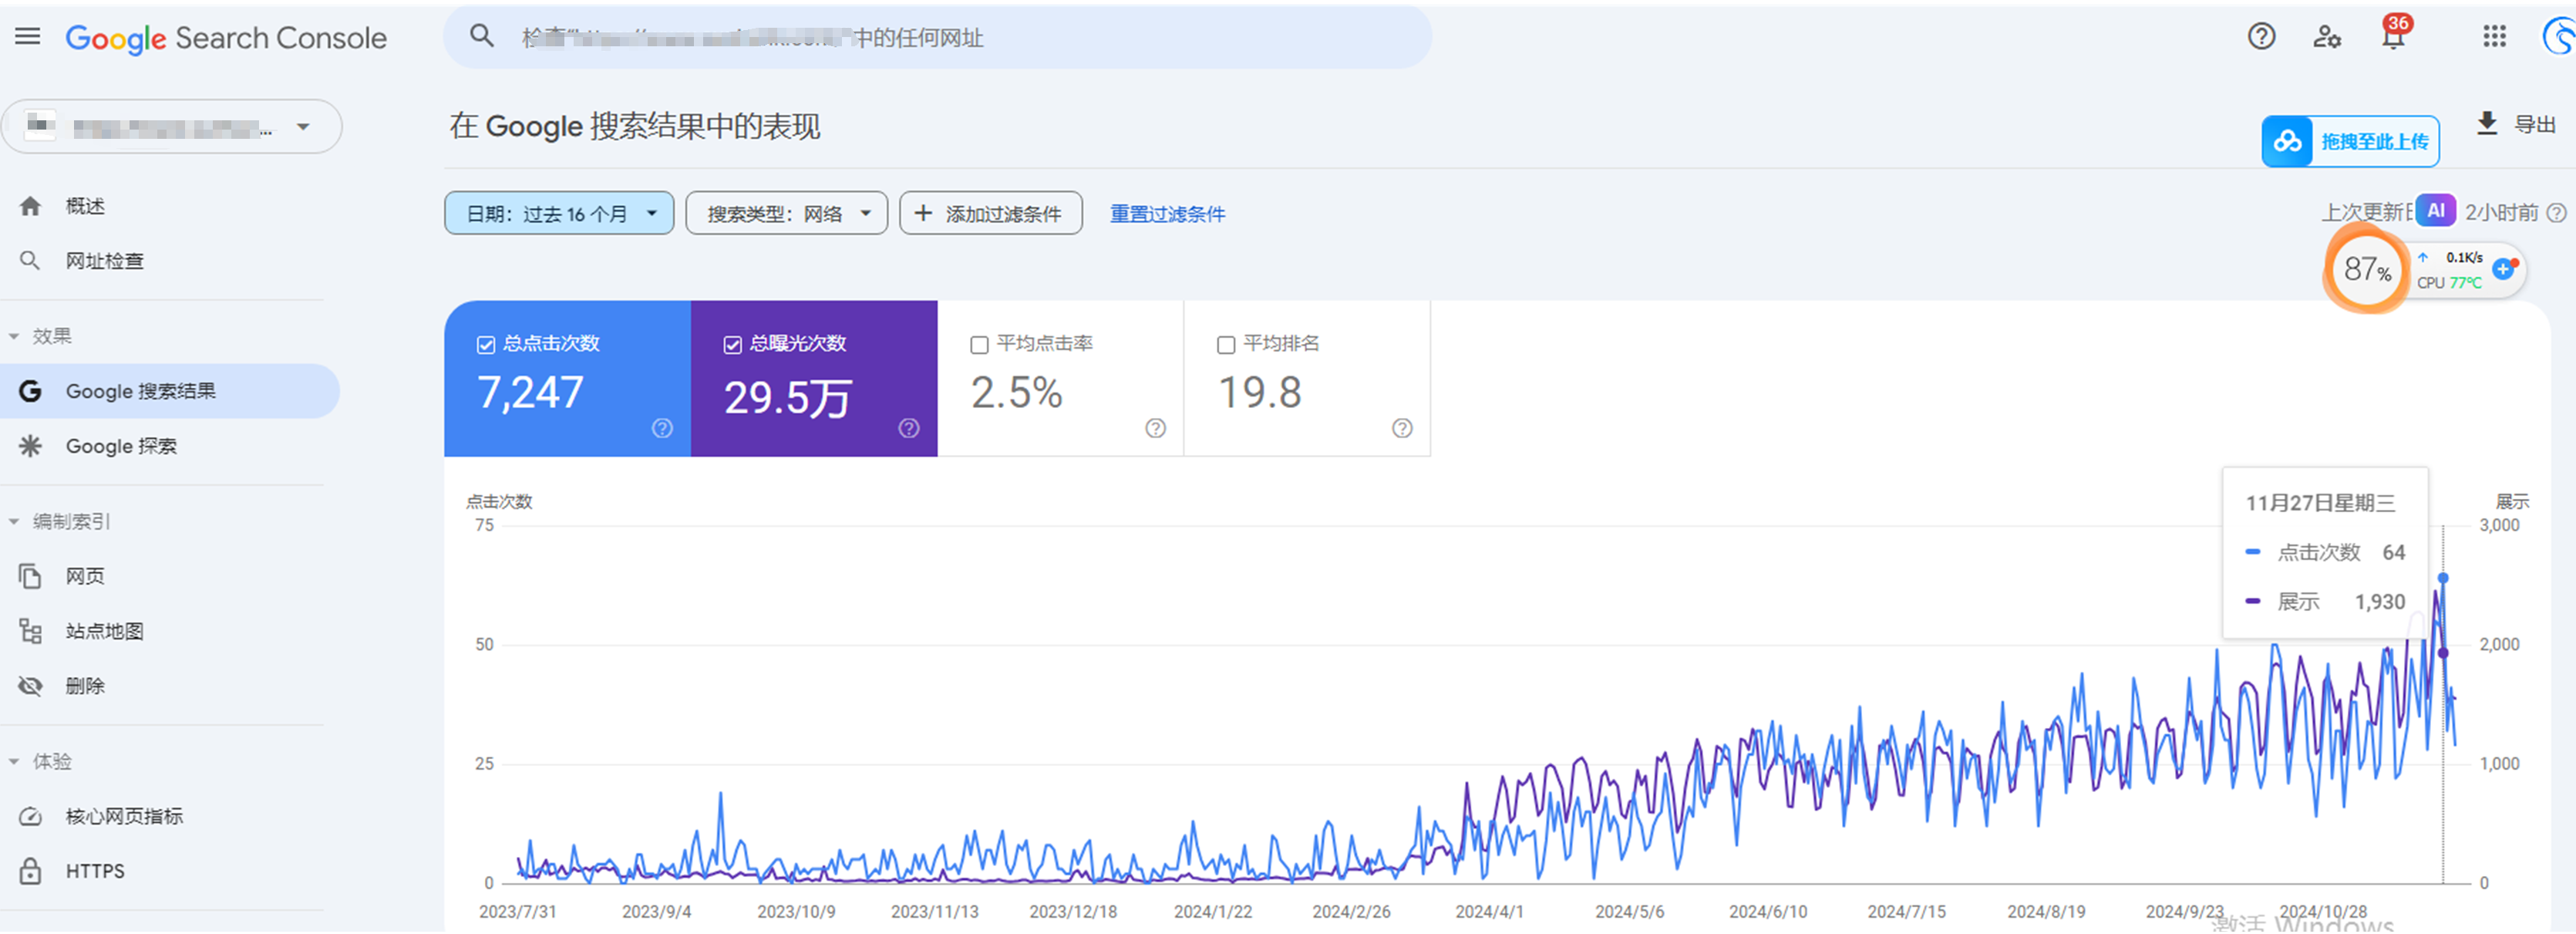Click lock icon beside HTTPS

pyautogui.click(x=30, y=871)
